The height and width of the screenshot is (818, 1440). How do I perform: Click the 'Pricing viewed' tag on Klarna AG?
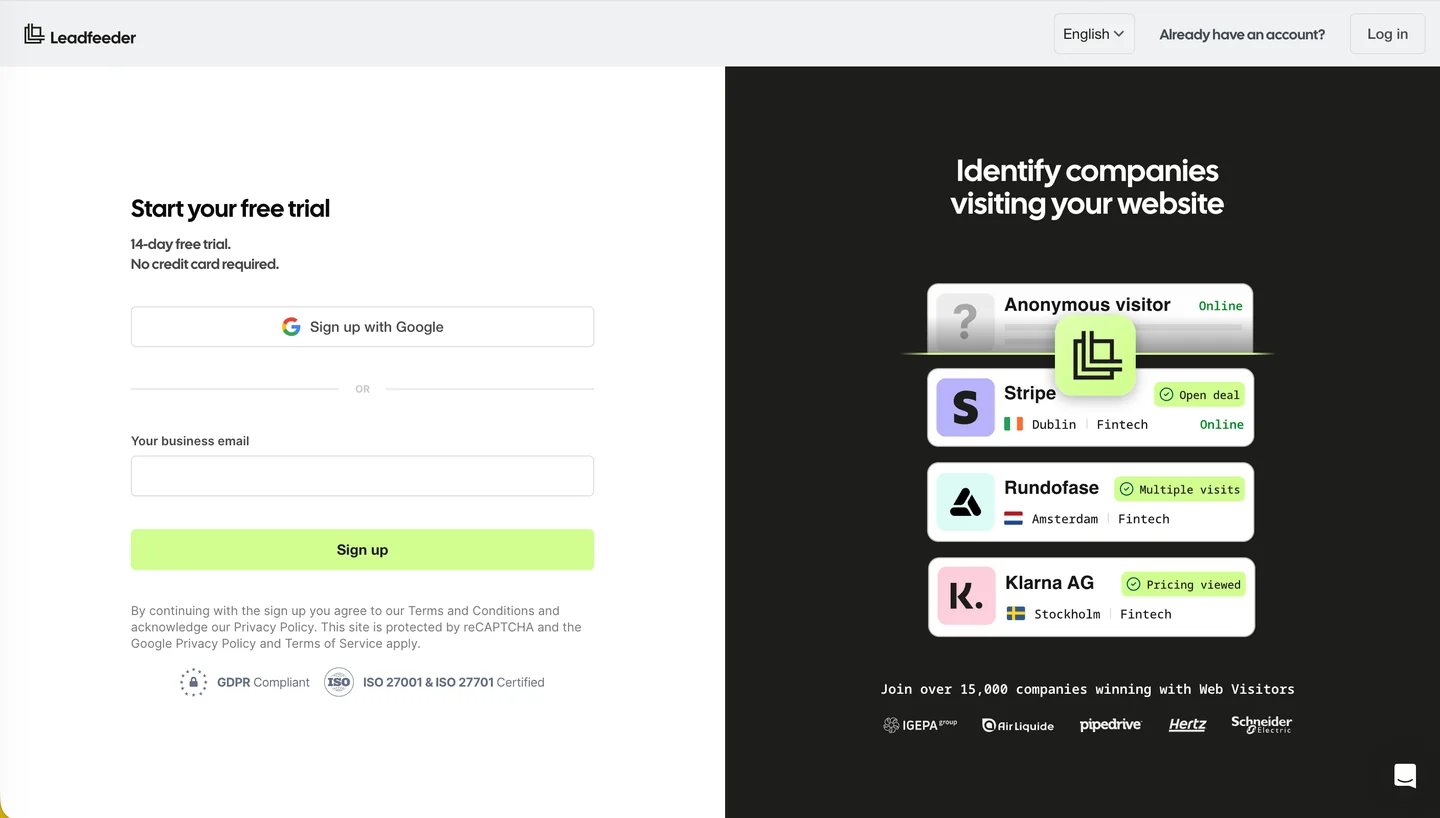click(x=1183, y=584)
